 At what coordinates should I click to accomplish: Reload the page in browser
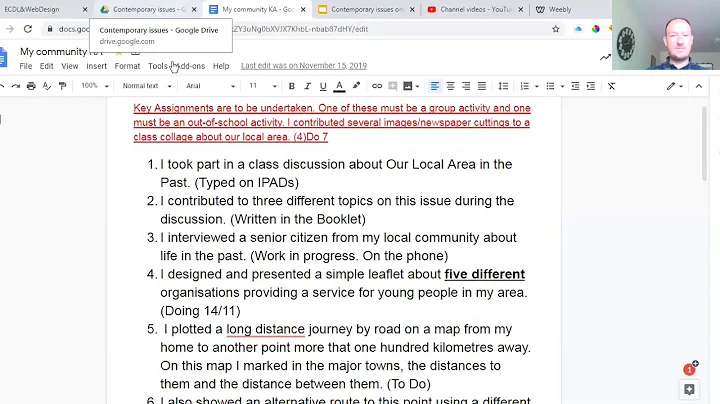click(28, 29)
